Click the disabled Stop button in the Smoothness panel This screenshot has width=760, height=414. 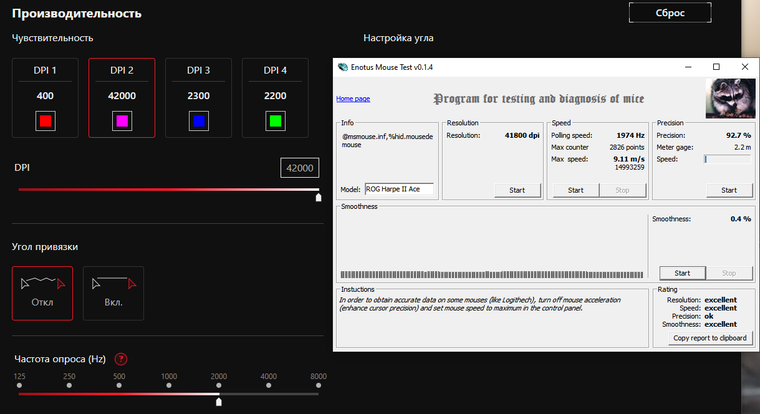[729, 273]
